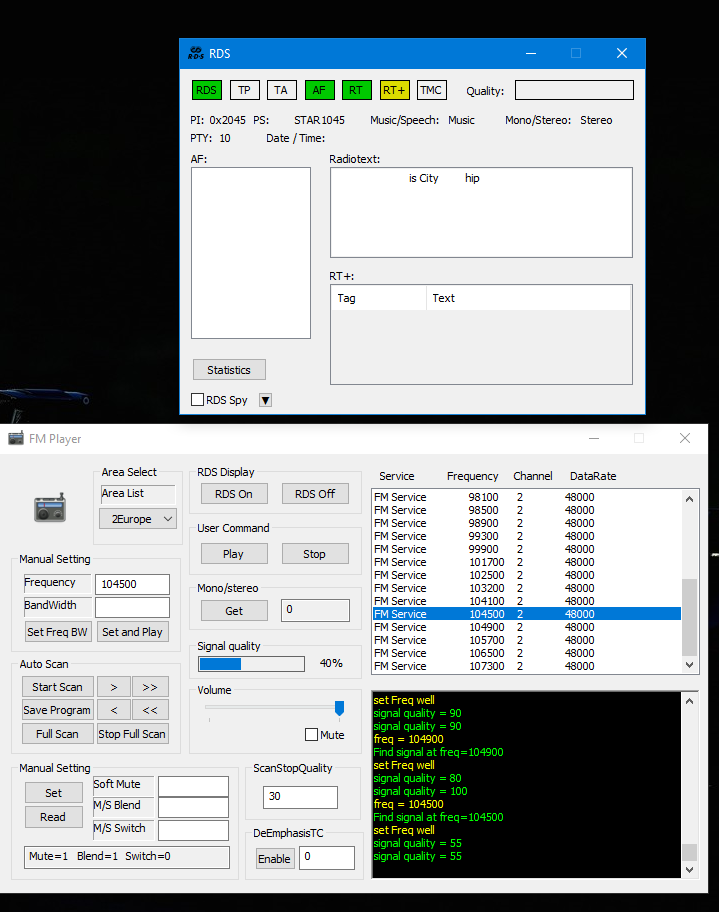
Task: Enable the RDS Spy checkbox
Action: pos(198,400)
